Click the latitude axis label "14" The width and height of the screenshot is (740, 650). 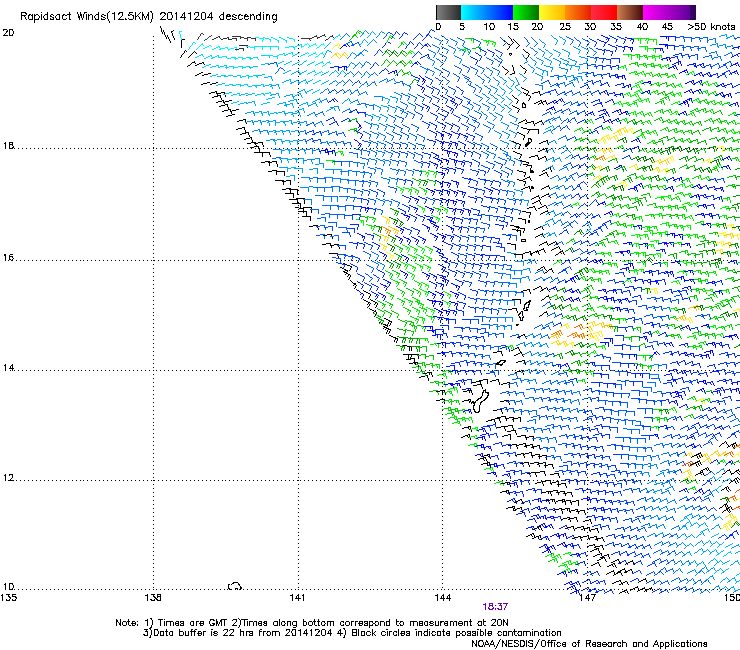8,368
